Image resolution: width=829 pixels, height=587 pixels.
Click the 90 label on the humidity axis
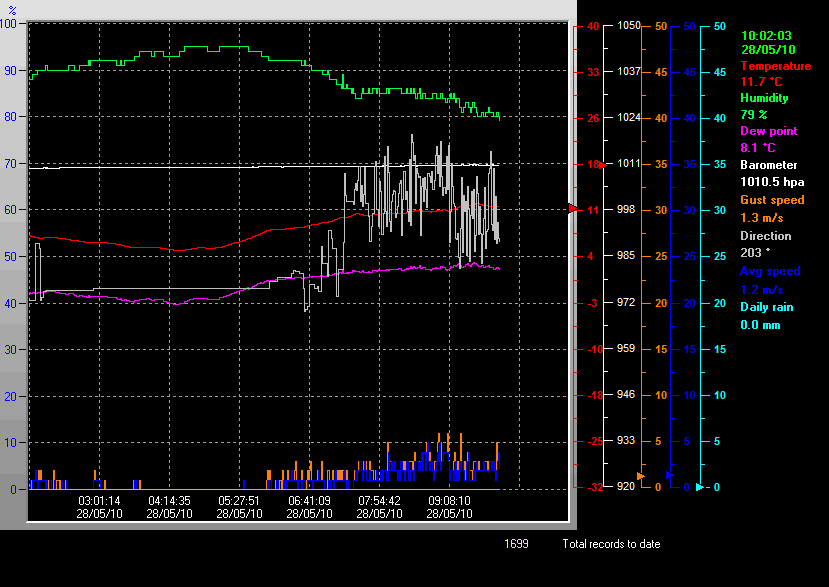pyautogui.click(x=11, y=71)
